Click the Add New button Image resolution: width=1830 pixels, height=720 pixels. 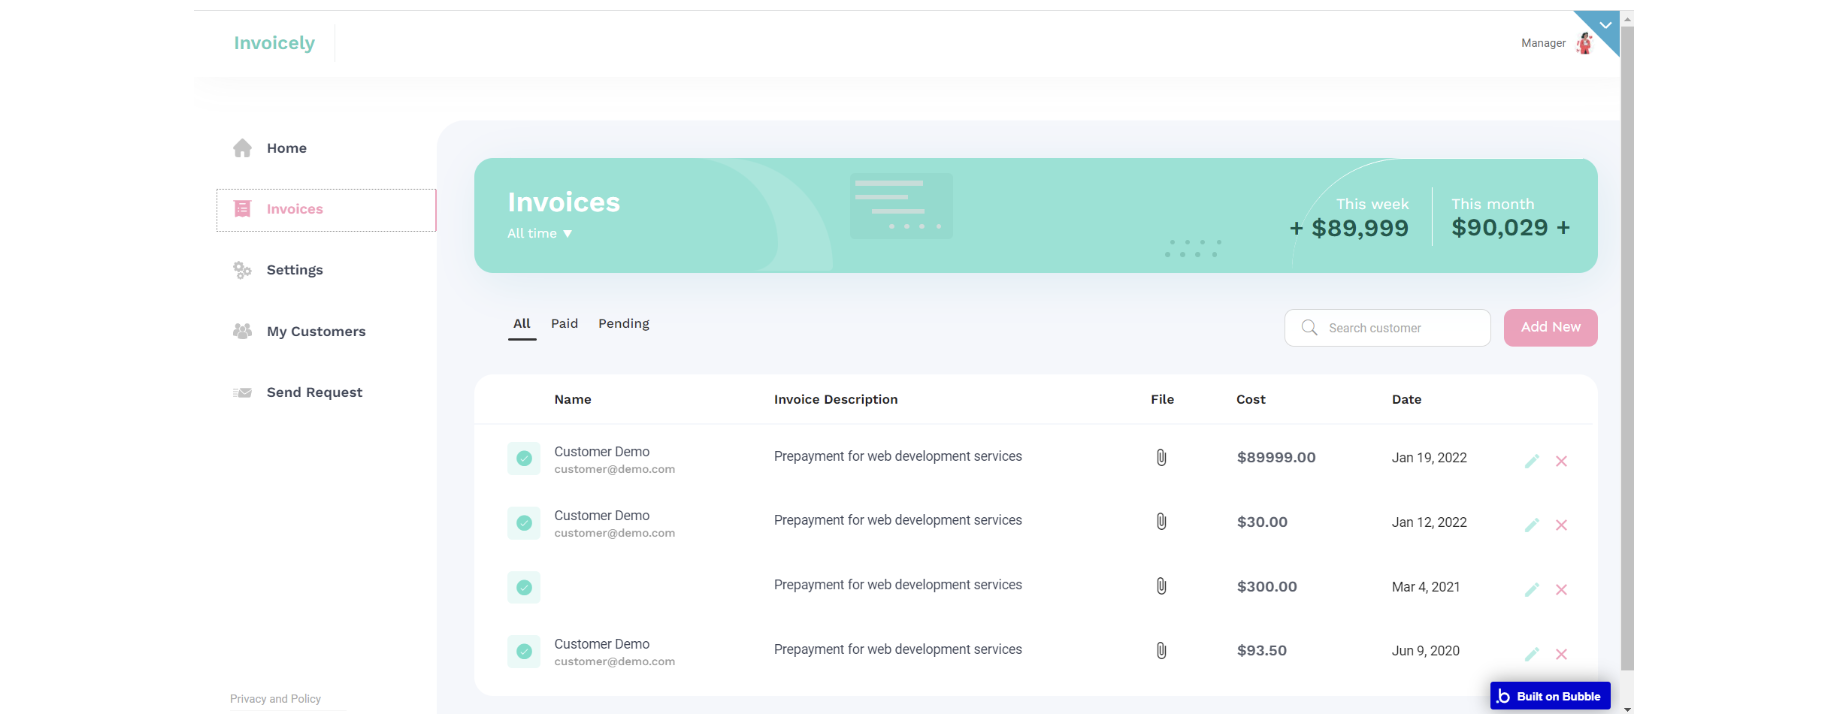pos(1550,328)
